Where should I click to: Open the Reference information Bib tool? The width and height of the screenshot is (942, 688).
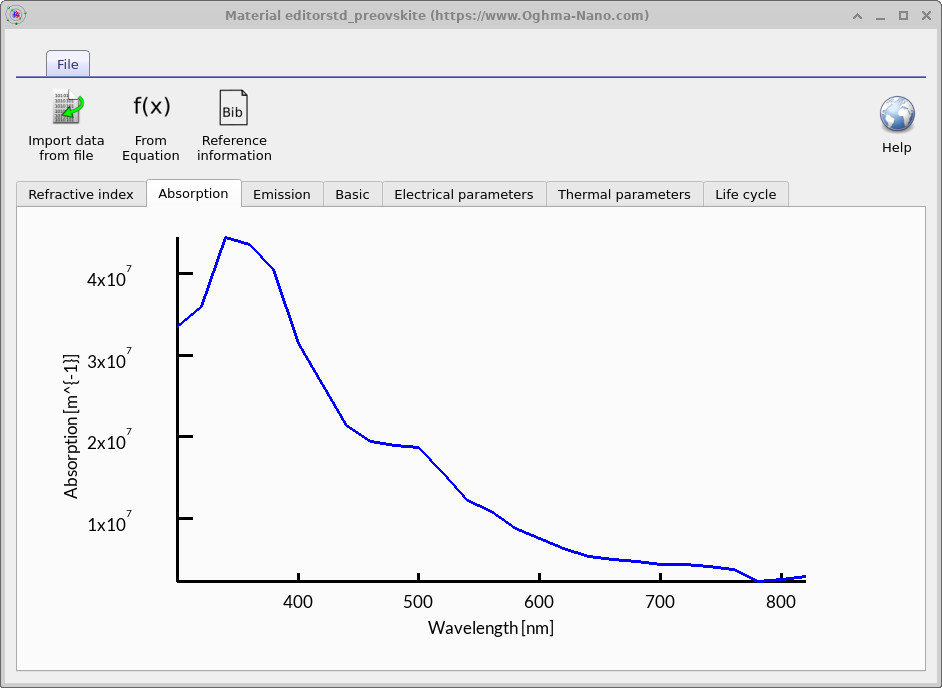[x=233, y=106]
